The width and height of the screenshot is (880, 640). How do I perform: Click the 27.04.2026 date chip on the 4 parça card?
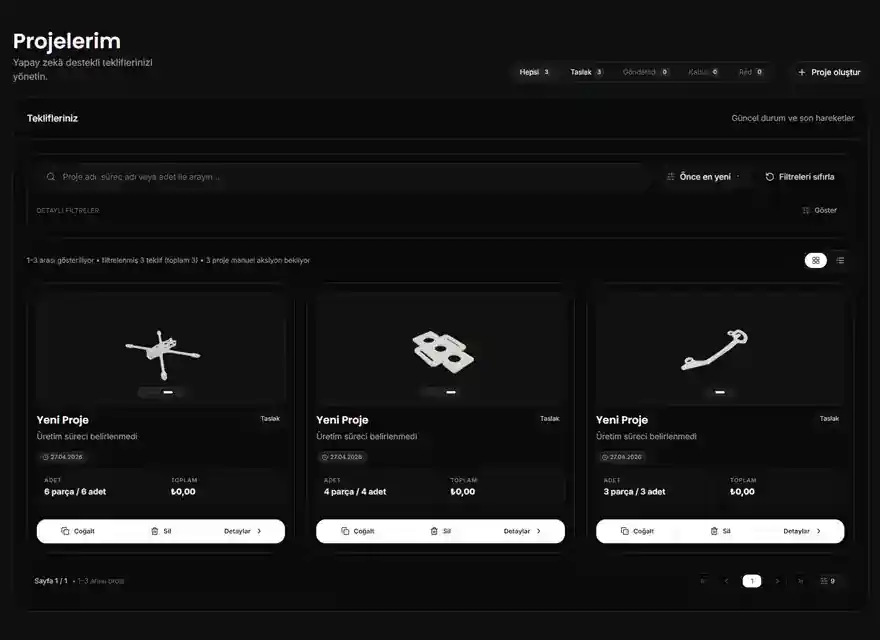(342, 457)
